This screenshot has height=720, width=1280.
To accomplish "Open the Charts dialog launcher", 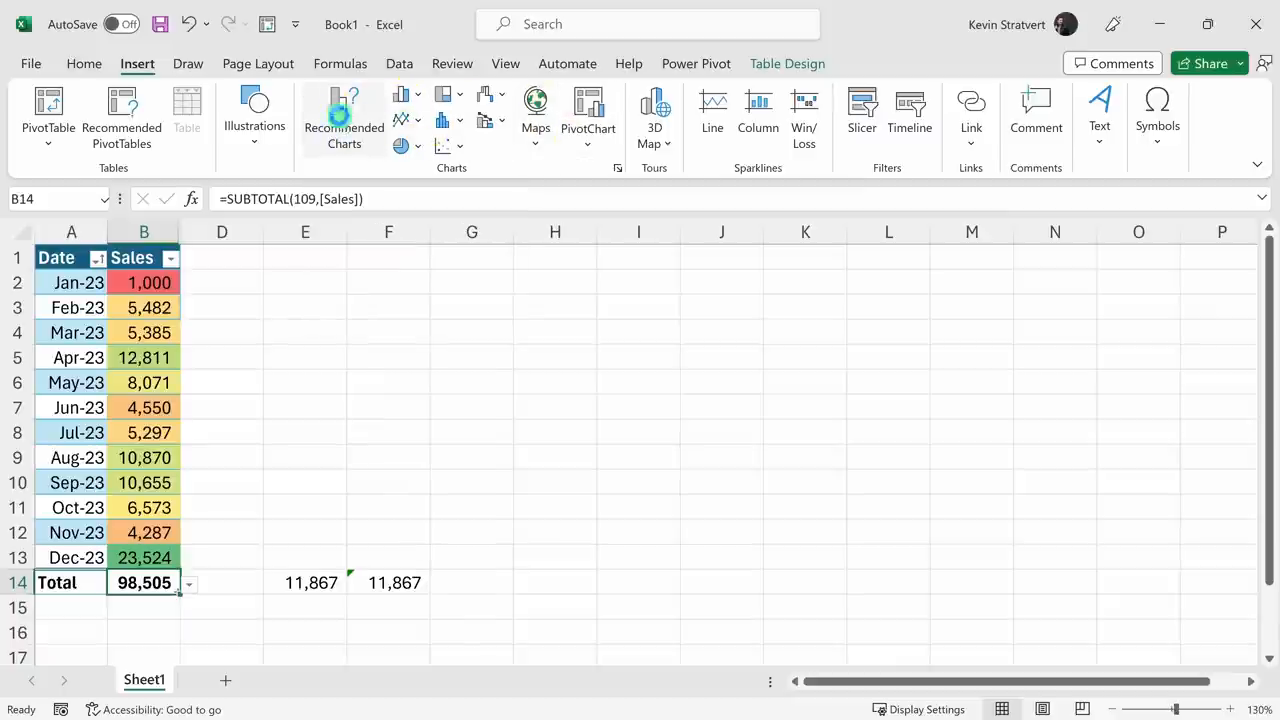I will tap(618, 168).
